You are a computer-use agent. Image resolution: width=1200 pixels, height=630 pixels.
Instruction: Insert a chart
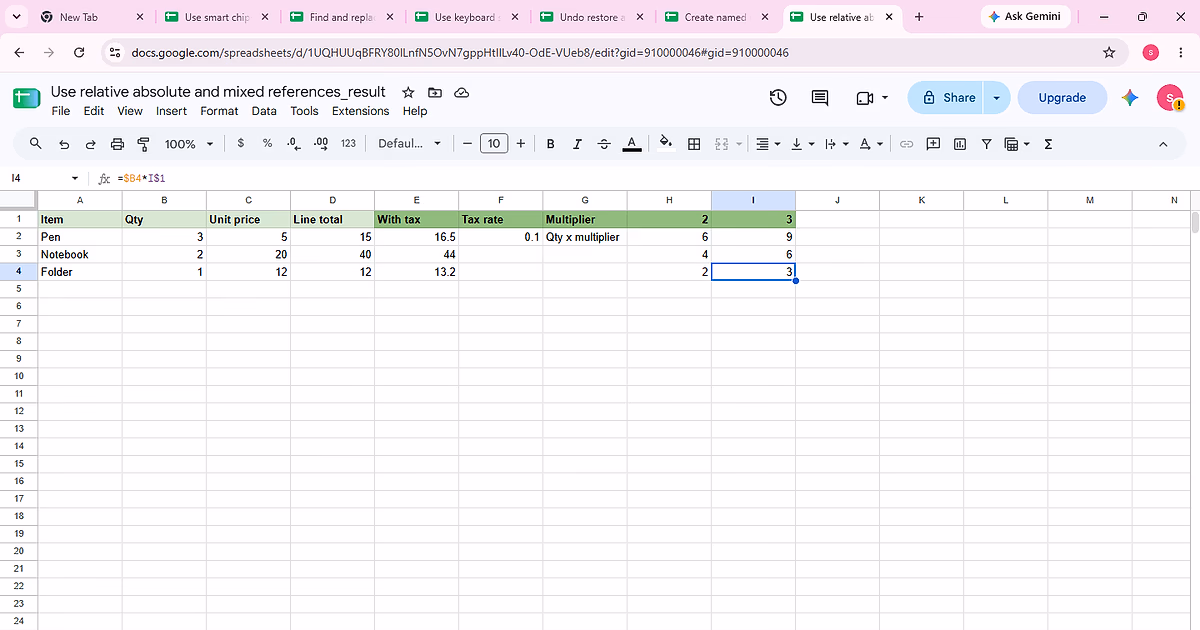click(x=960, y=144)
